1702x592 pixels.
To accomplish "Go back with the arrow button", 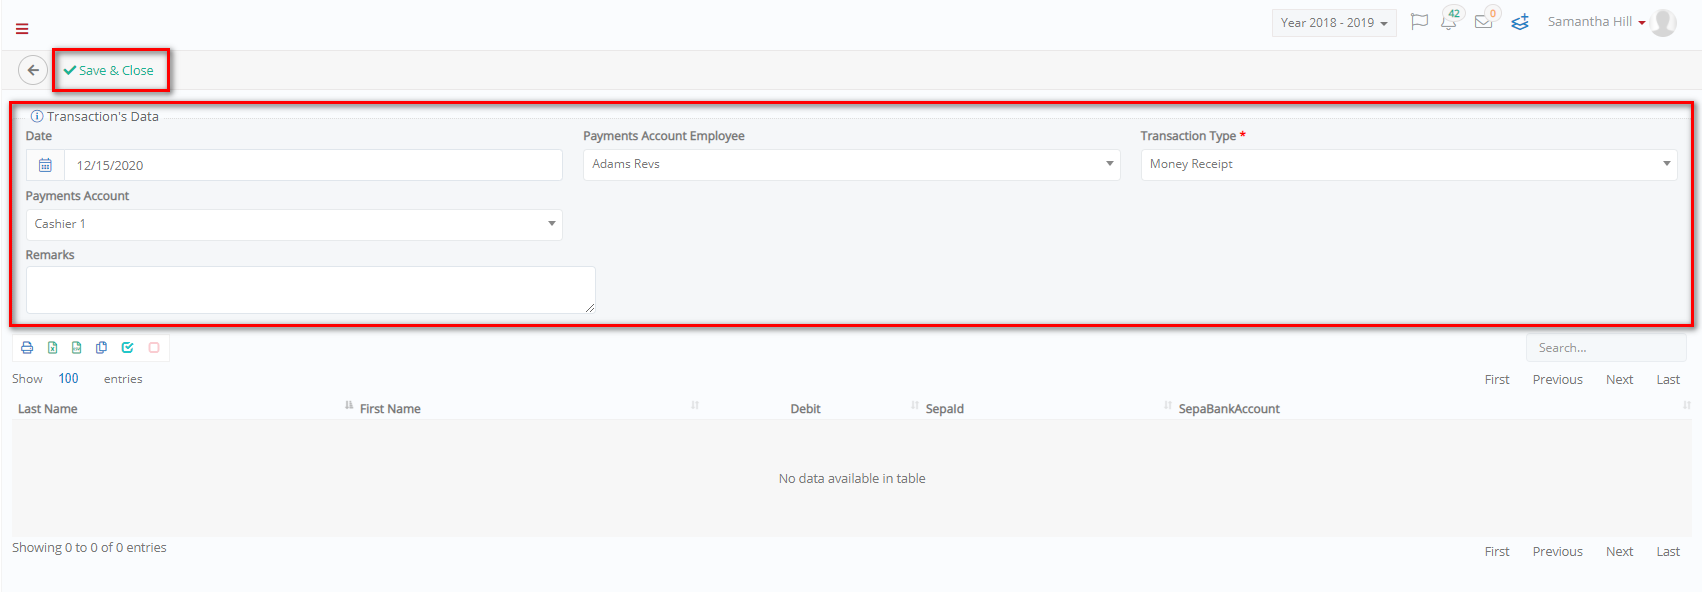I will (33, 70).
